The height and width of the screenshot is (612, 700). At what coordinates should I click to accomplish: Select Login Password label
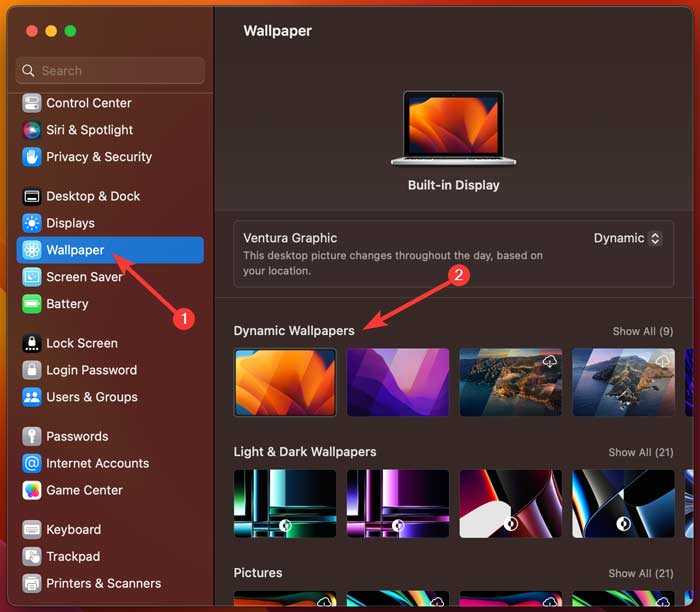[92, 370]
